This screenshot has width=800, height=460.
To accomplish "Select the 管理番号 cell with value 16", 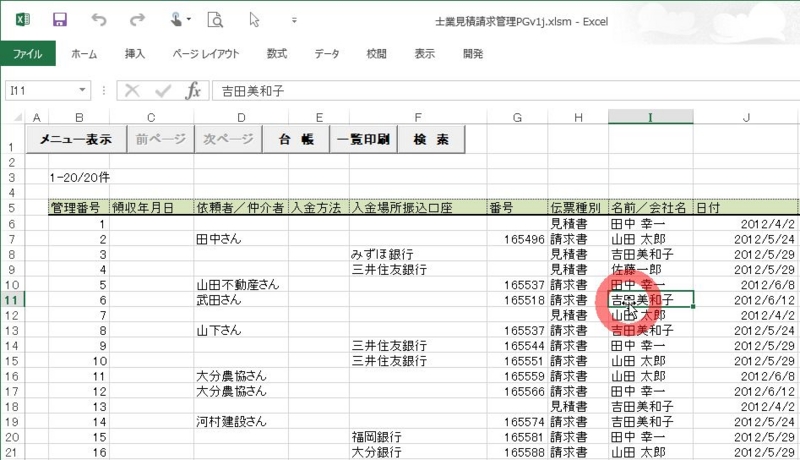I will coord(79,452).
